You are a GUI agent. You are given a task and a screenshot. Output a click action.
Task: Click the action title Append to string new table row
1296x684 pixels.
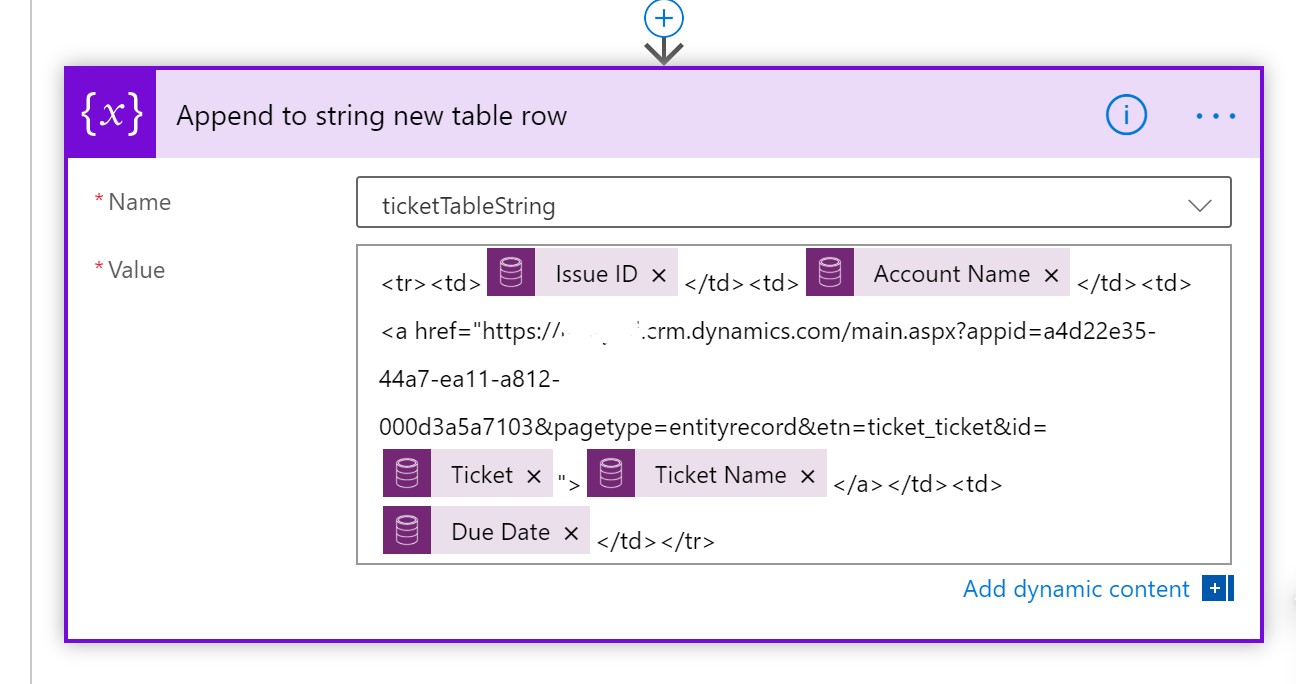point(372,116)
